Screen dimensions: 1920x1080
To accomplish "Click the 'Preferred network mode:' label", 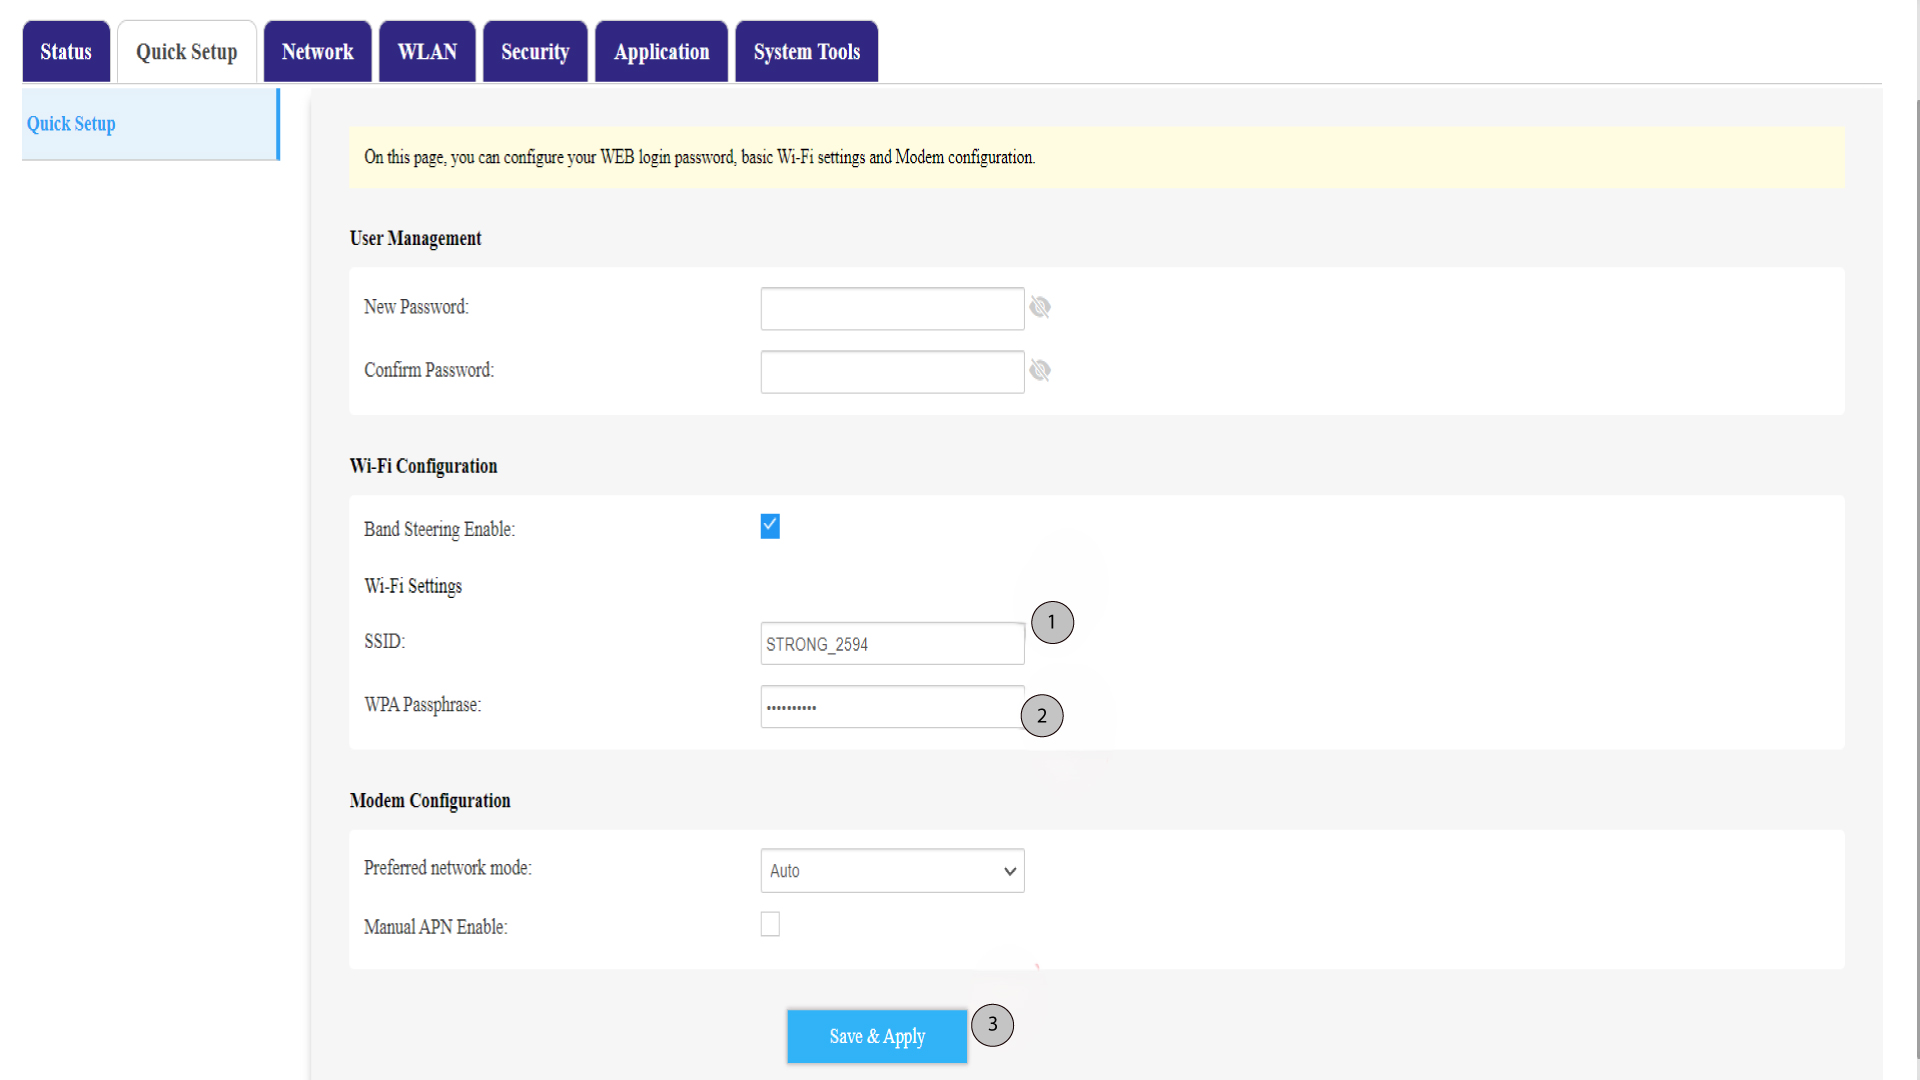I will [448, 868].
